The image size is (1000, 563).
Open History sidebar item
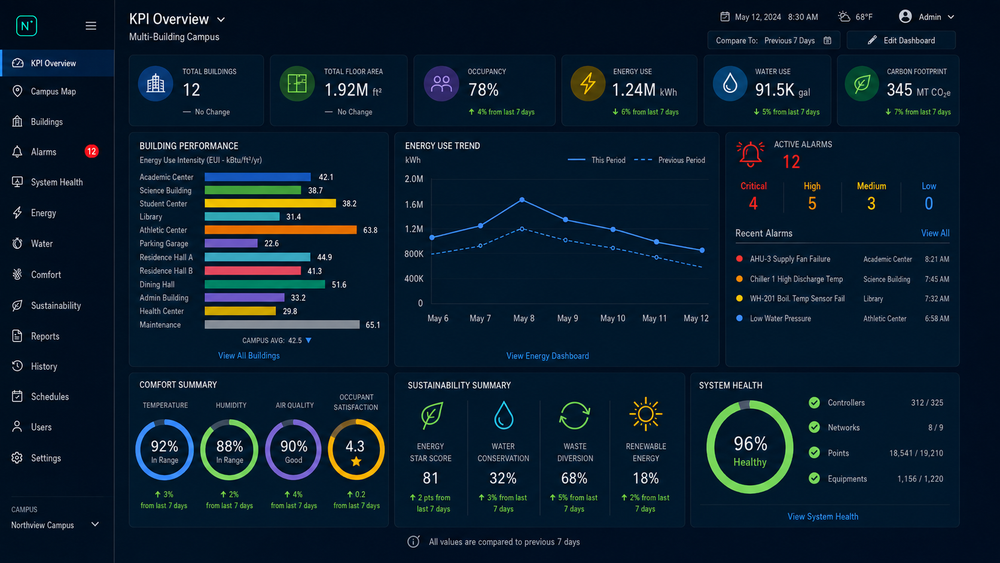(57, 366)
